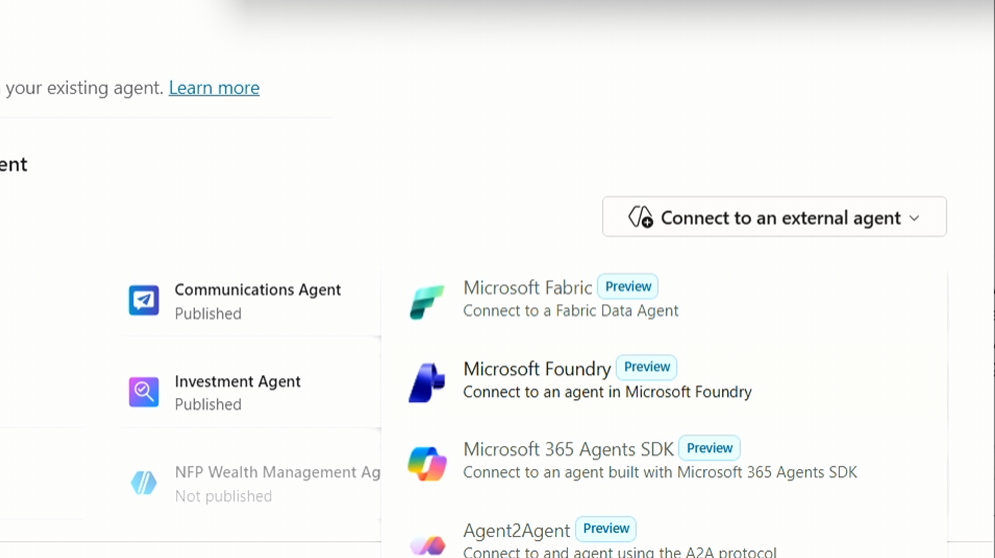This screenshot has width=995, height=558.
Task: Select the NFP Wealth Management agent name
Action: (x=277, y=473)
